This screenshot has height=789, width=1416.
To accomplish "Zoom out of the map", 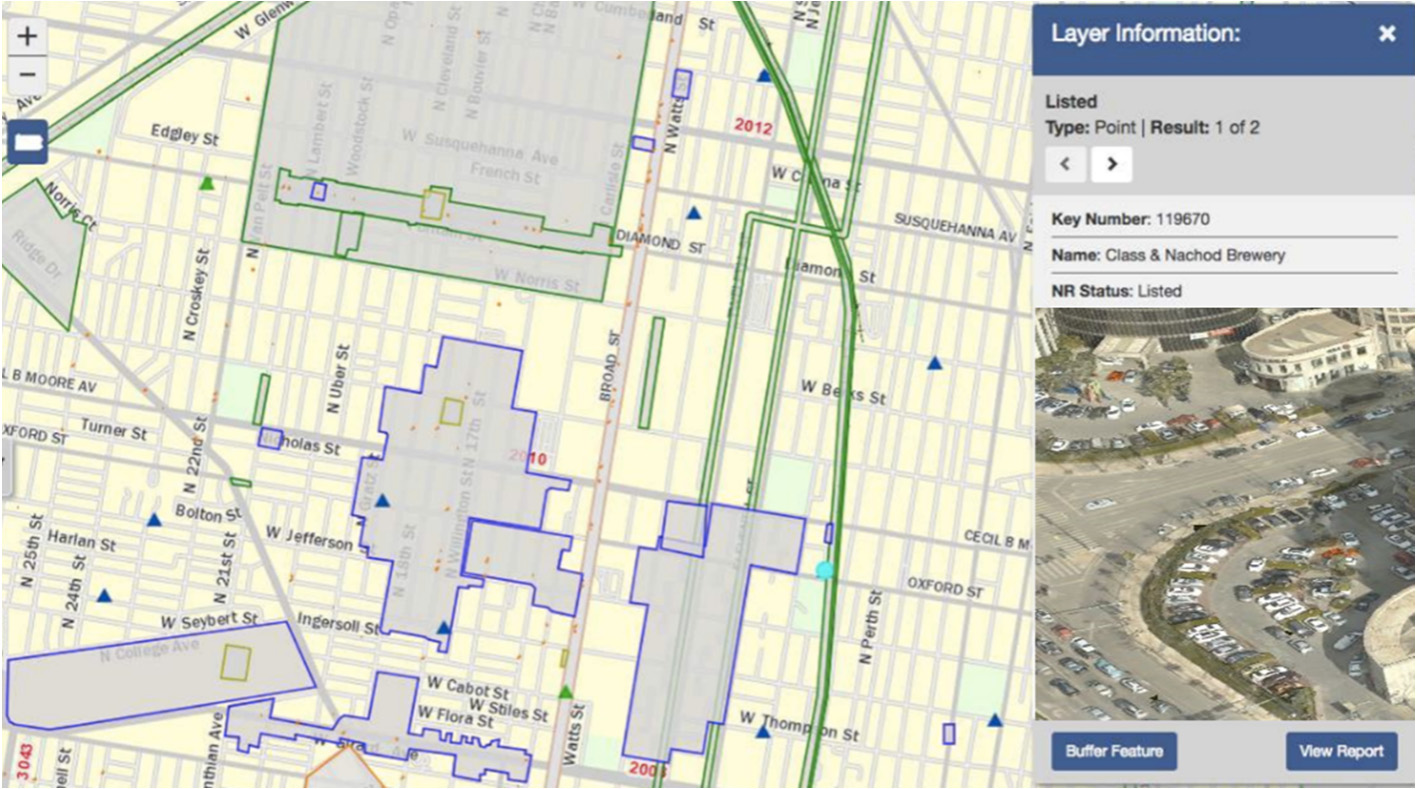I will click(x=27, y=75).
